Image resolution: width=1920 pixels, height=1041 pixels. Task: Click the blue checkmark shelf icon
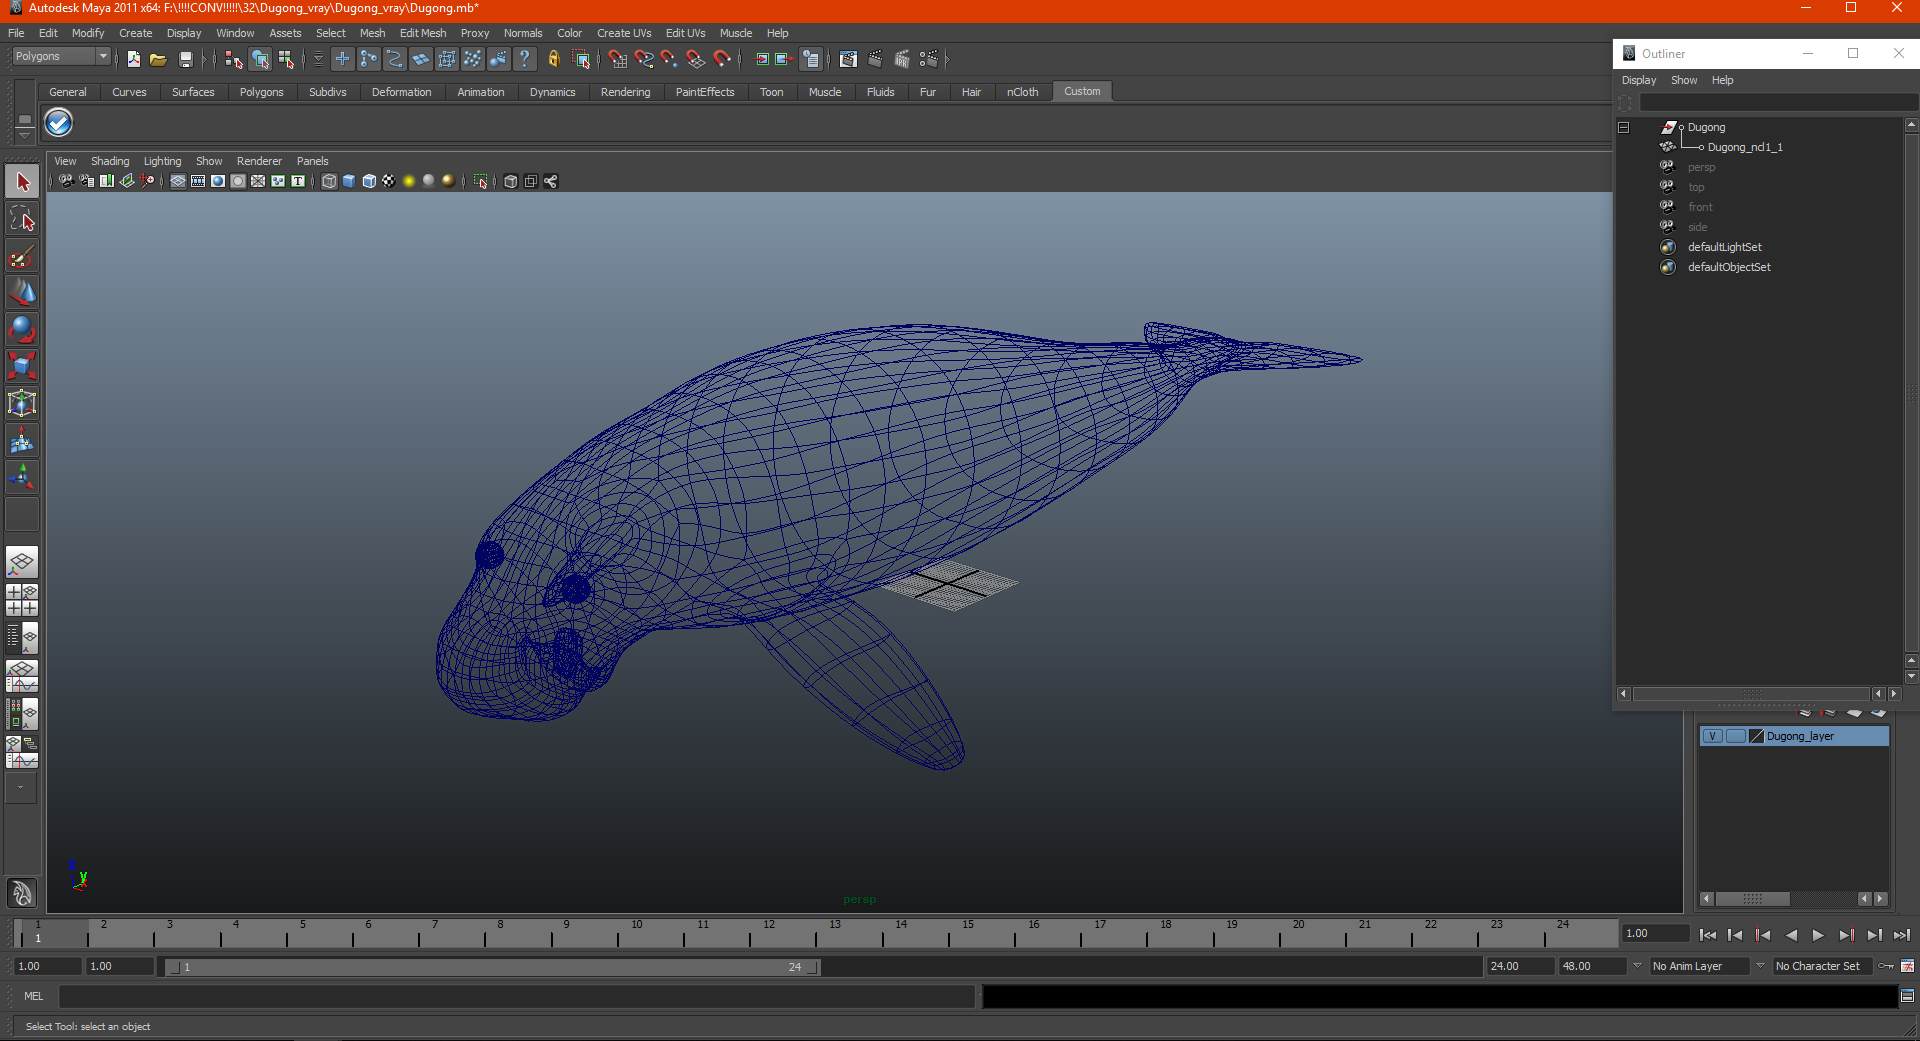click(59, 123)
